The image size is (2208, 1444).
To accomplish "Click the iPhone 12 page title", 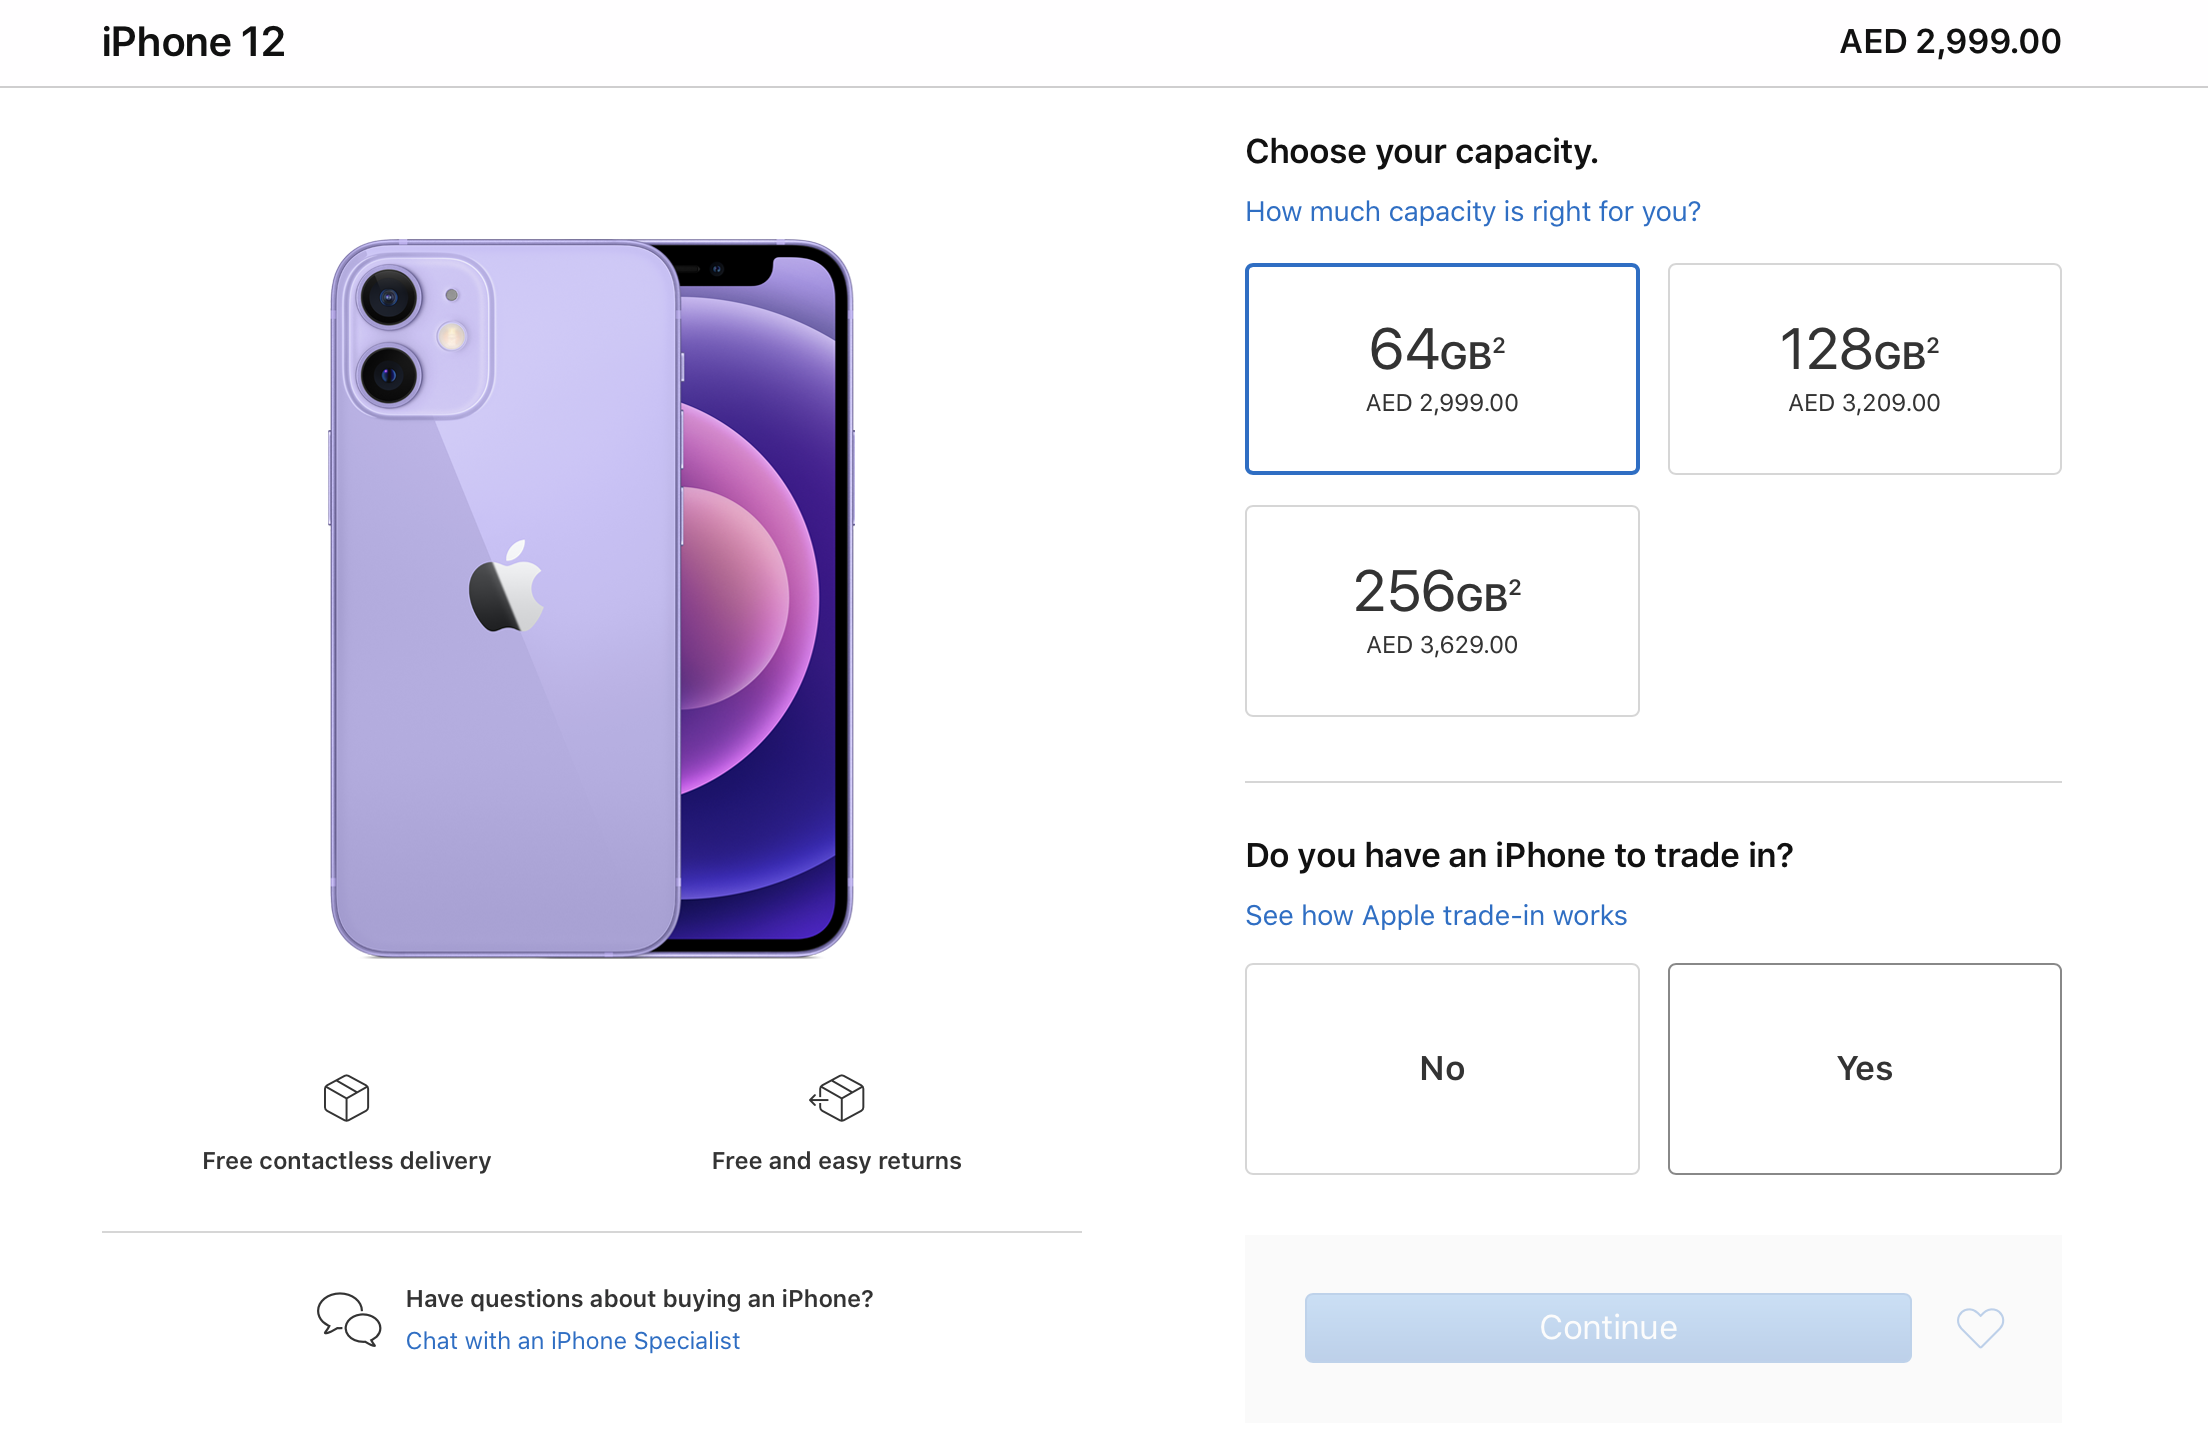I will 193,42.
